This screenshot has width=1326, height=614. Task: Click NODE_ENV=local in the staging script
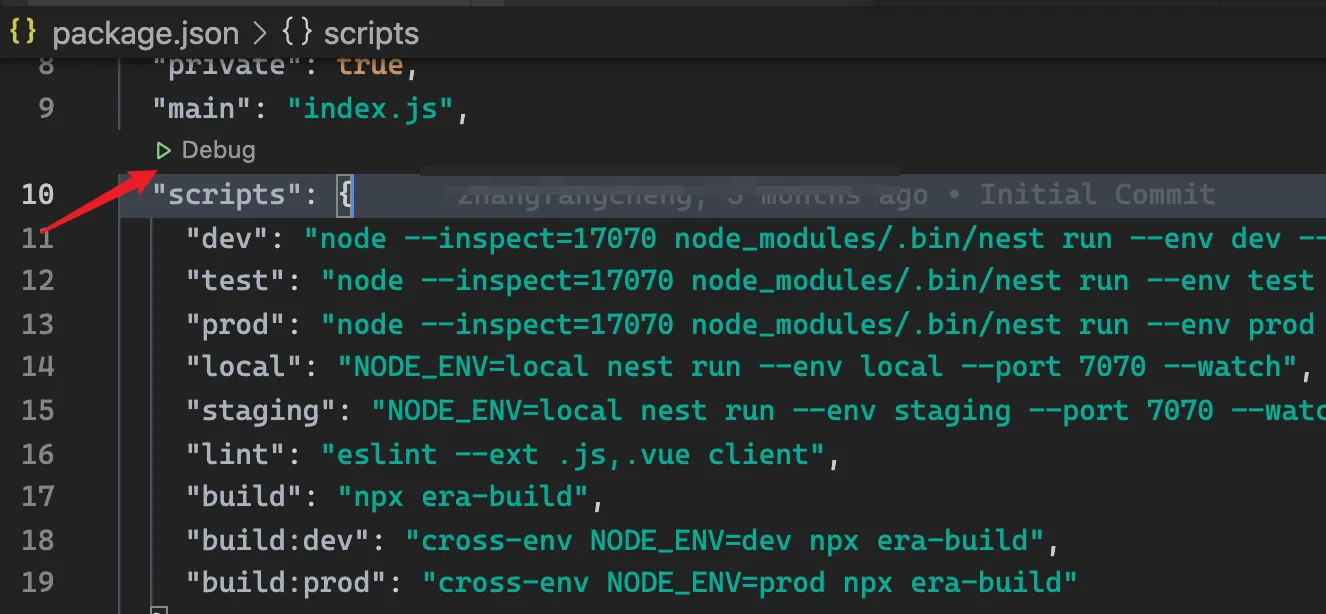point(512,410)
